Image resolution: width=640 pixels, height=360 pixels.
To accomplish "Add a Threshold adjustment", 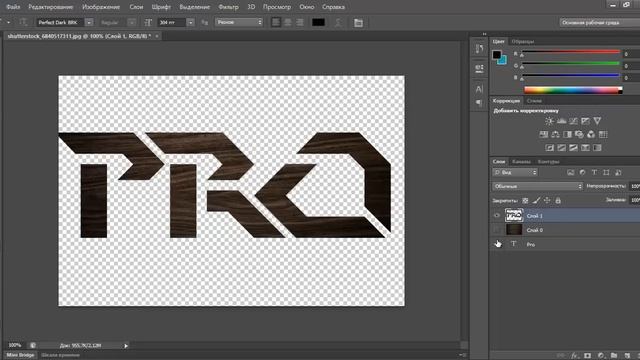I will click(x=573, y=148).
